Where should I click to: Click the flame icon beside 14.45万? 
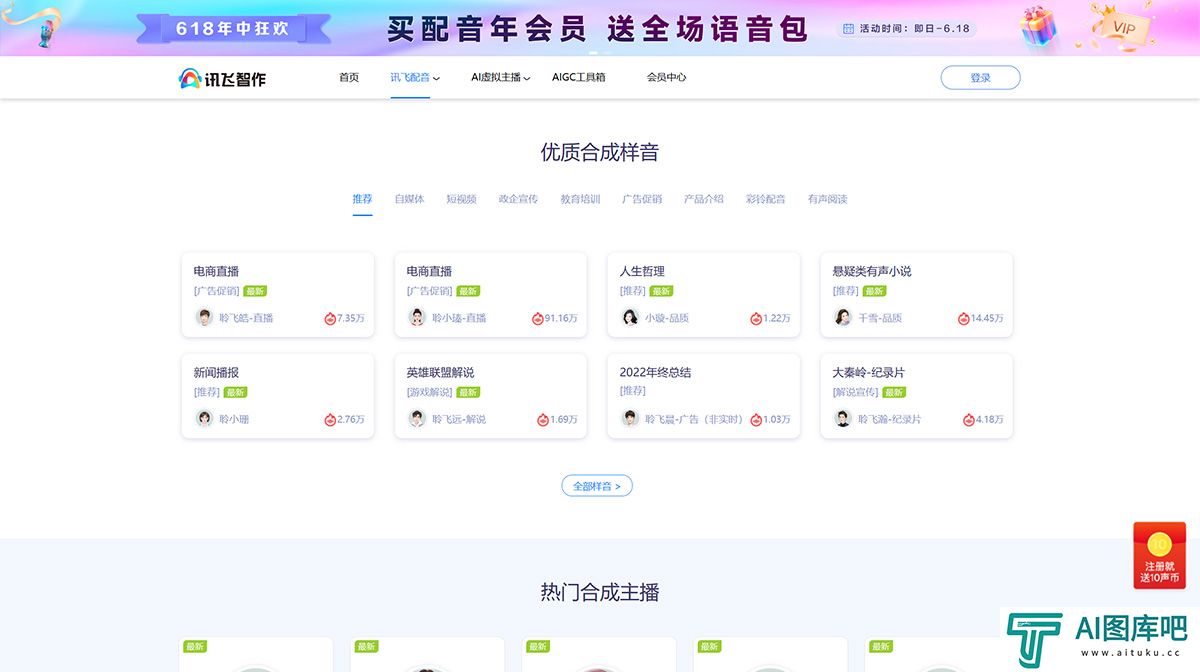964,318
